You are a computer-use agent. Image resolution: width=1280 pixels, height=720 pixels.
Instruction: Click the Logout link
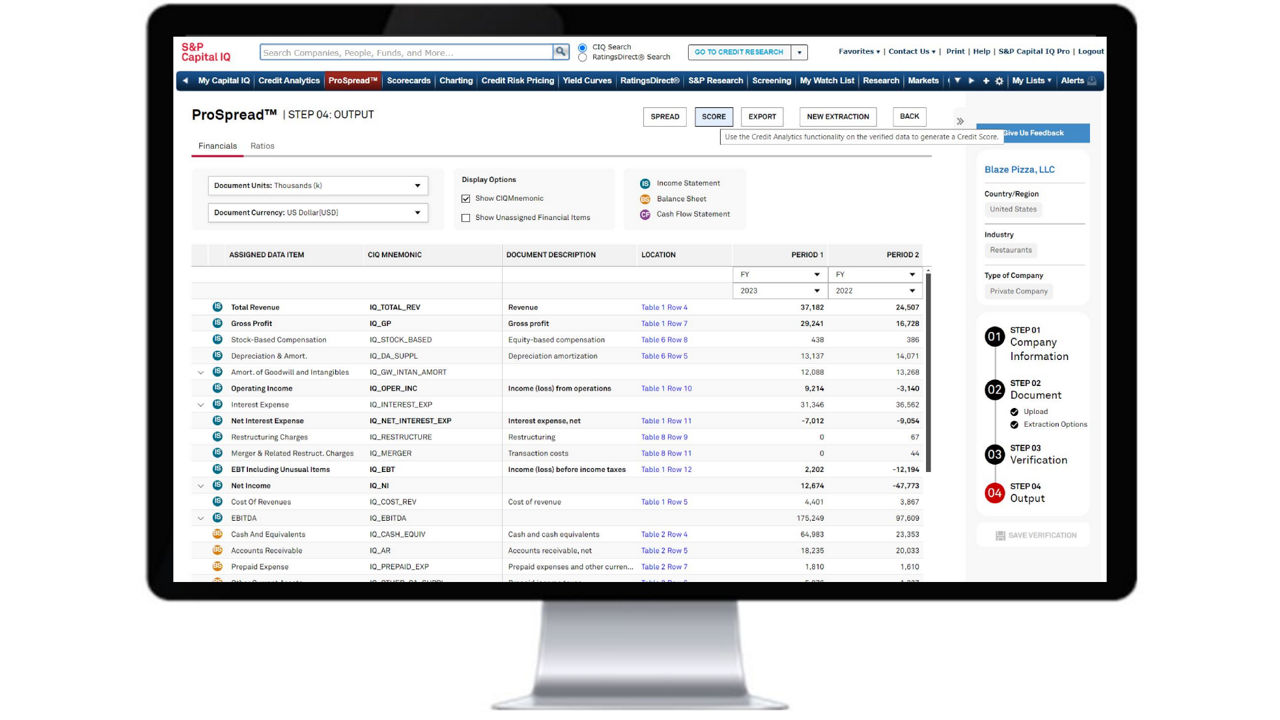[1090, 51]
